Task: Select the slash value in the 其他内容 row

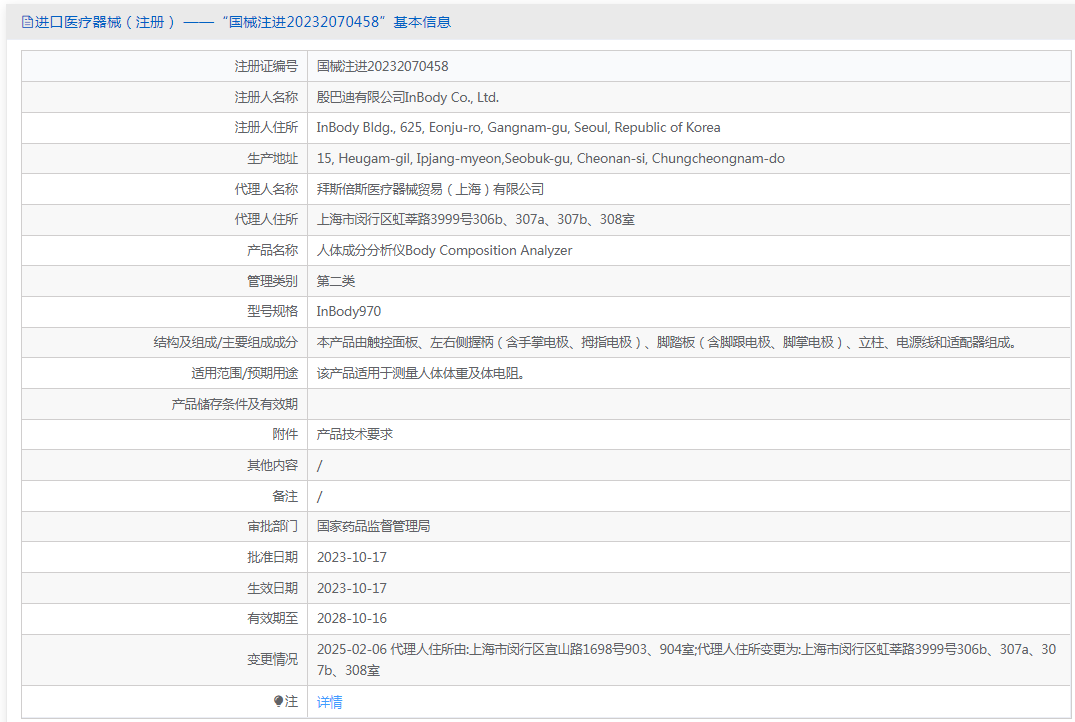Action: [x=319, y=466]
